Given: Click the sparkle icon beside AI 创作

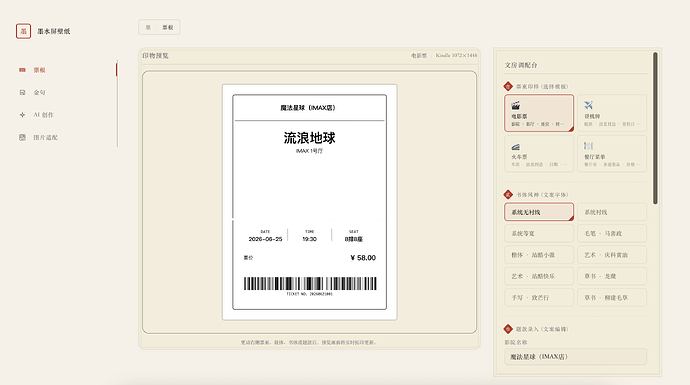Looking at the screenshot, I should coord(22,115).
